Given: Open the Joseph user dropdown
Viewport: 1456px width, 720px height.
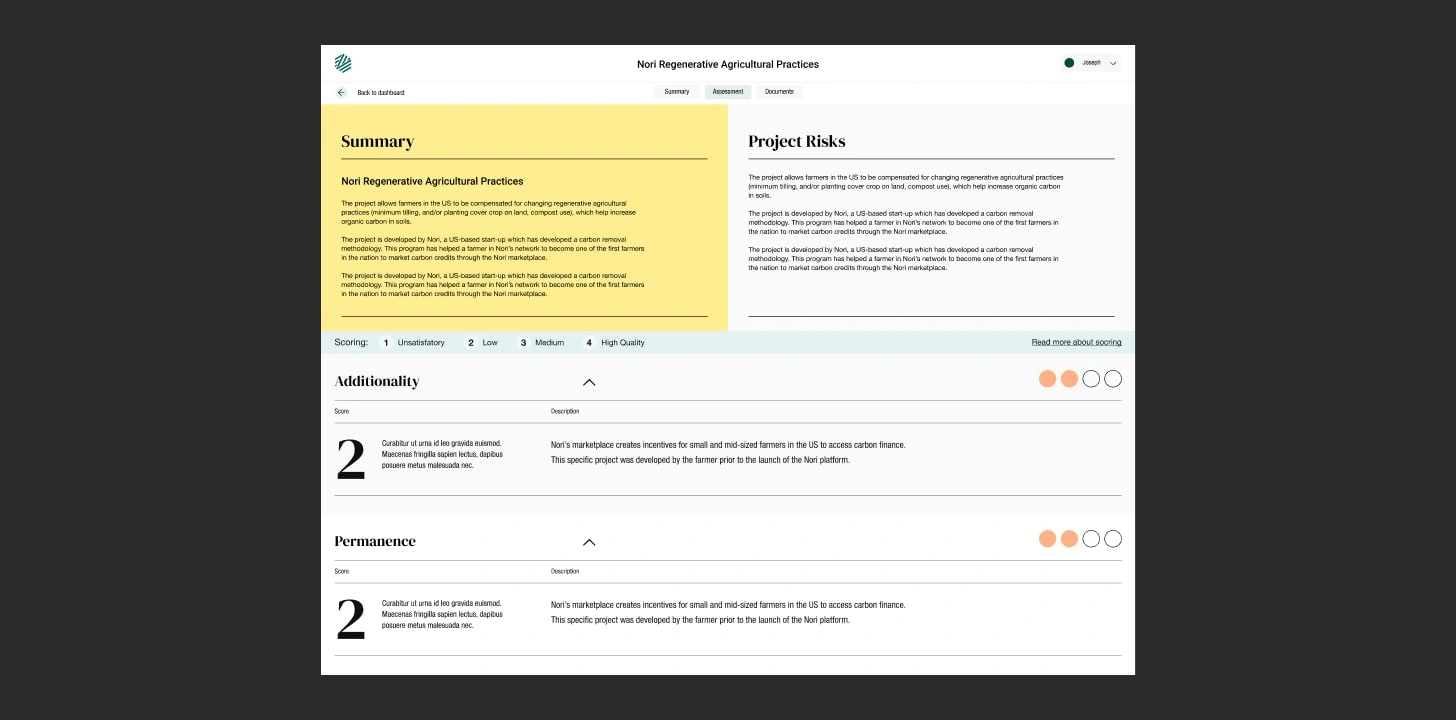Looking at the screenshot, I should 1091,63.
